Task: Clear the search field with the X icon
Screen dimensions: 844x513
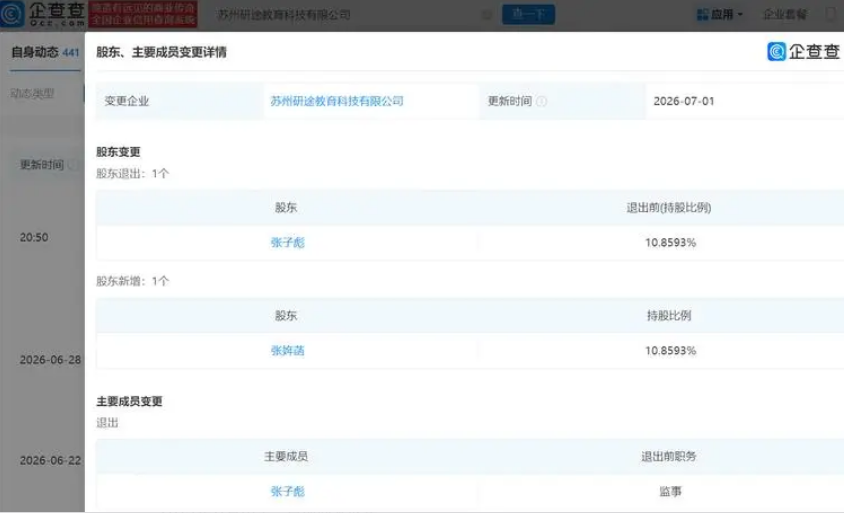Action: click(x=487, y=15)
